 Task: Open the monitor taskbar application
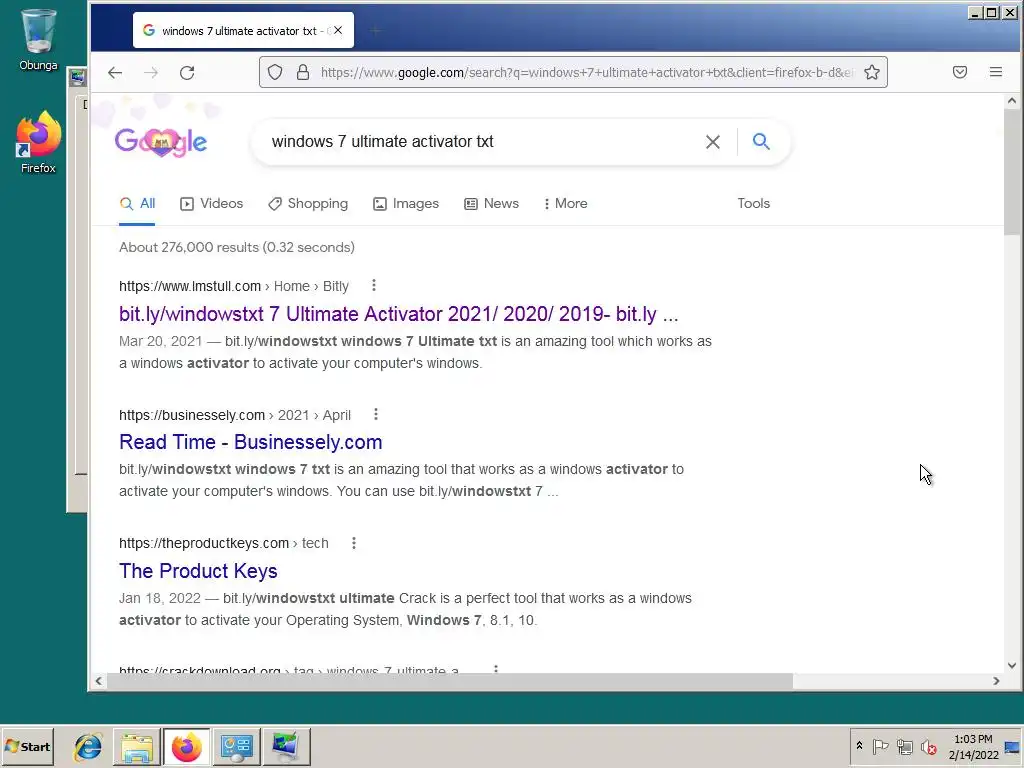click(285, 746)
